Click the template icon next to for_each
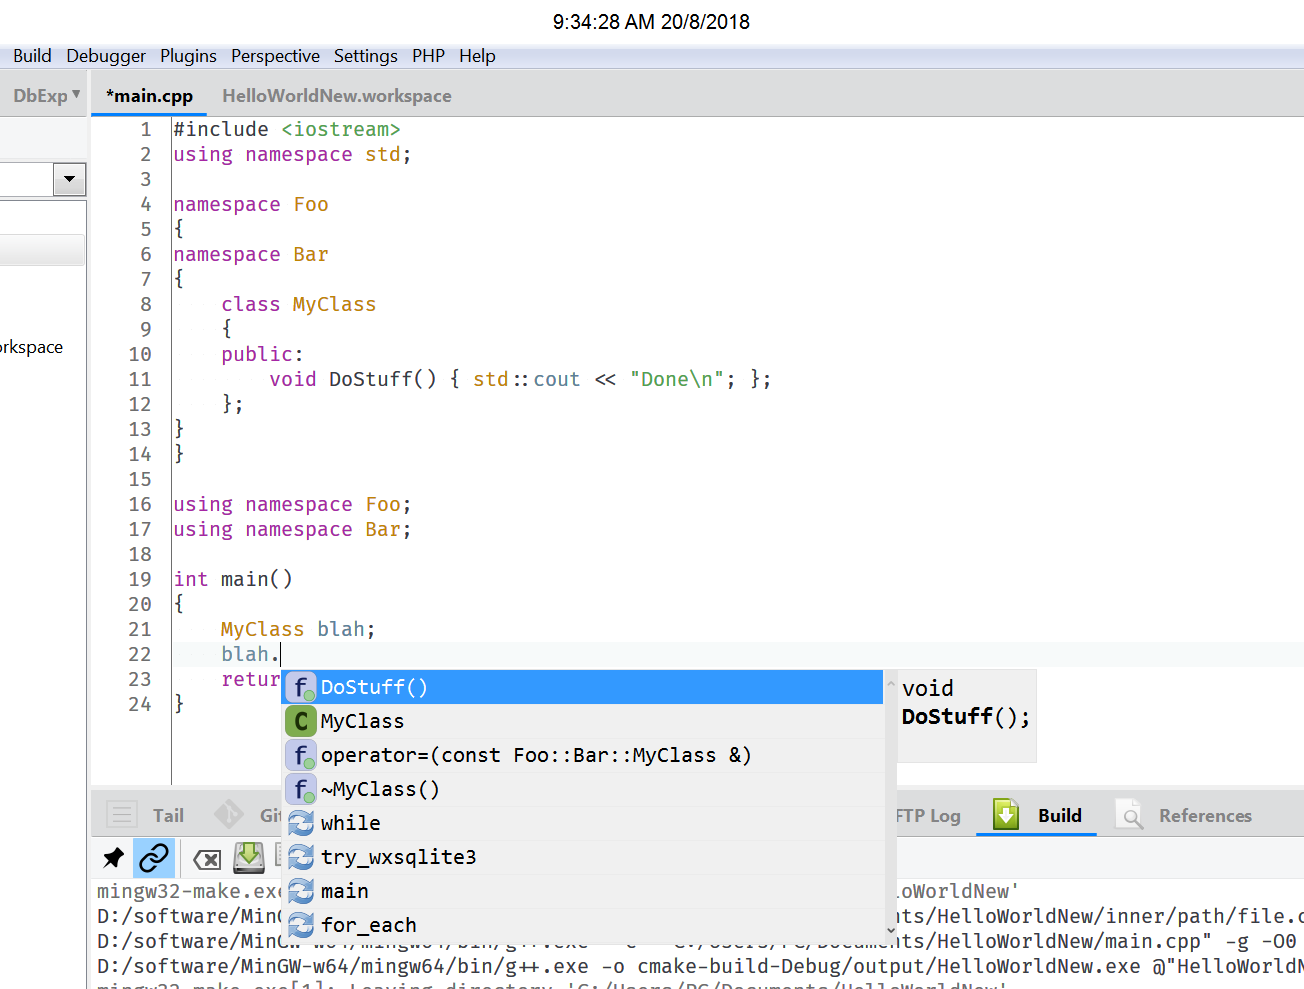This screenshot has width=1304, height=989. click(300, 924)
